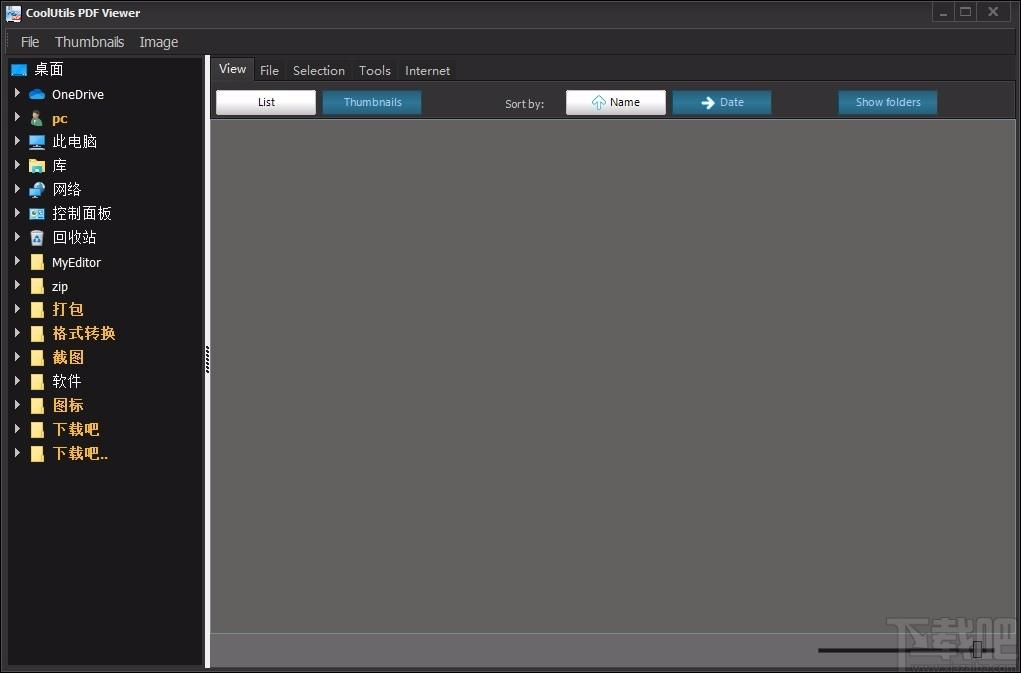The image size is (1021, 673).
Task: Expand the pc tree node
Action: tap(17, 117)
